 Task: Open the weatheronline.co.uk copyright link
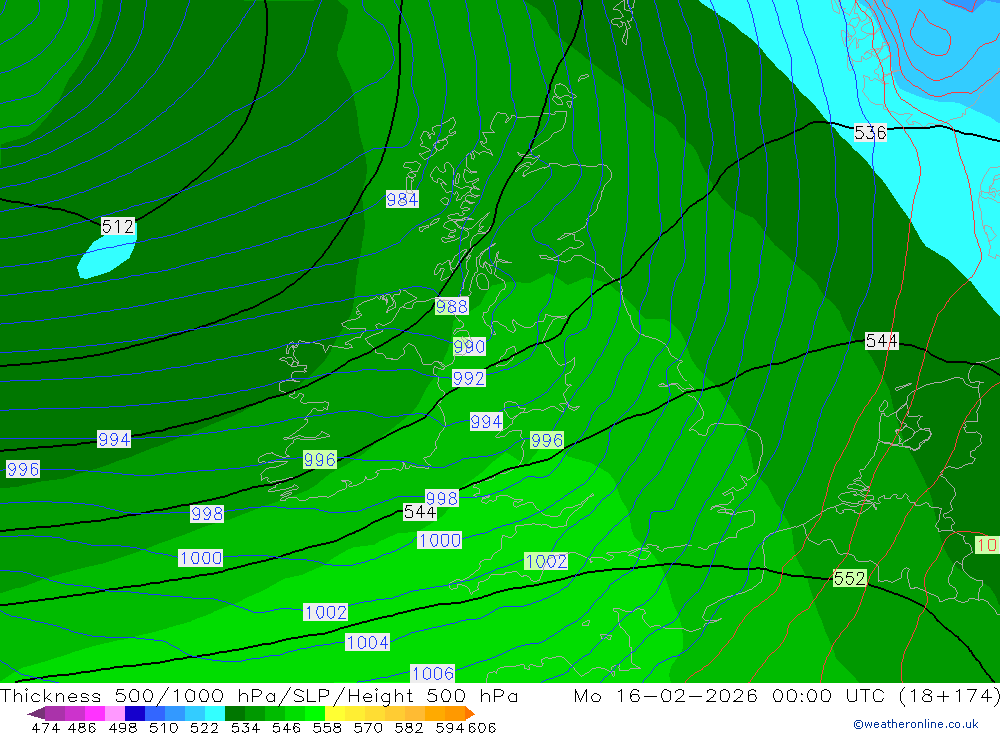pos(916,724)
